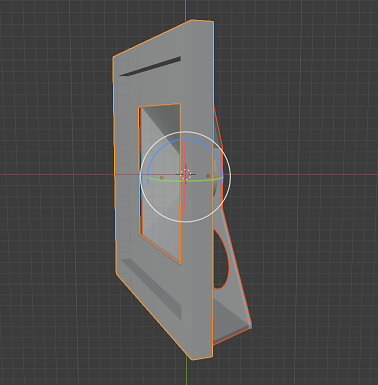Click the blue Z-axis rotation arc
378x385 pixels.
[x=185, y=140]
